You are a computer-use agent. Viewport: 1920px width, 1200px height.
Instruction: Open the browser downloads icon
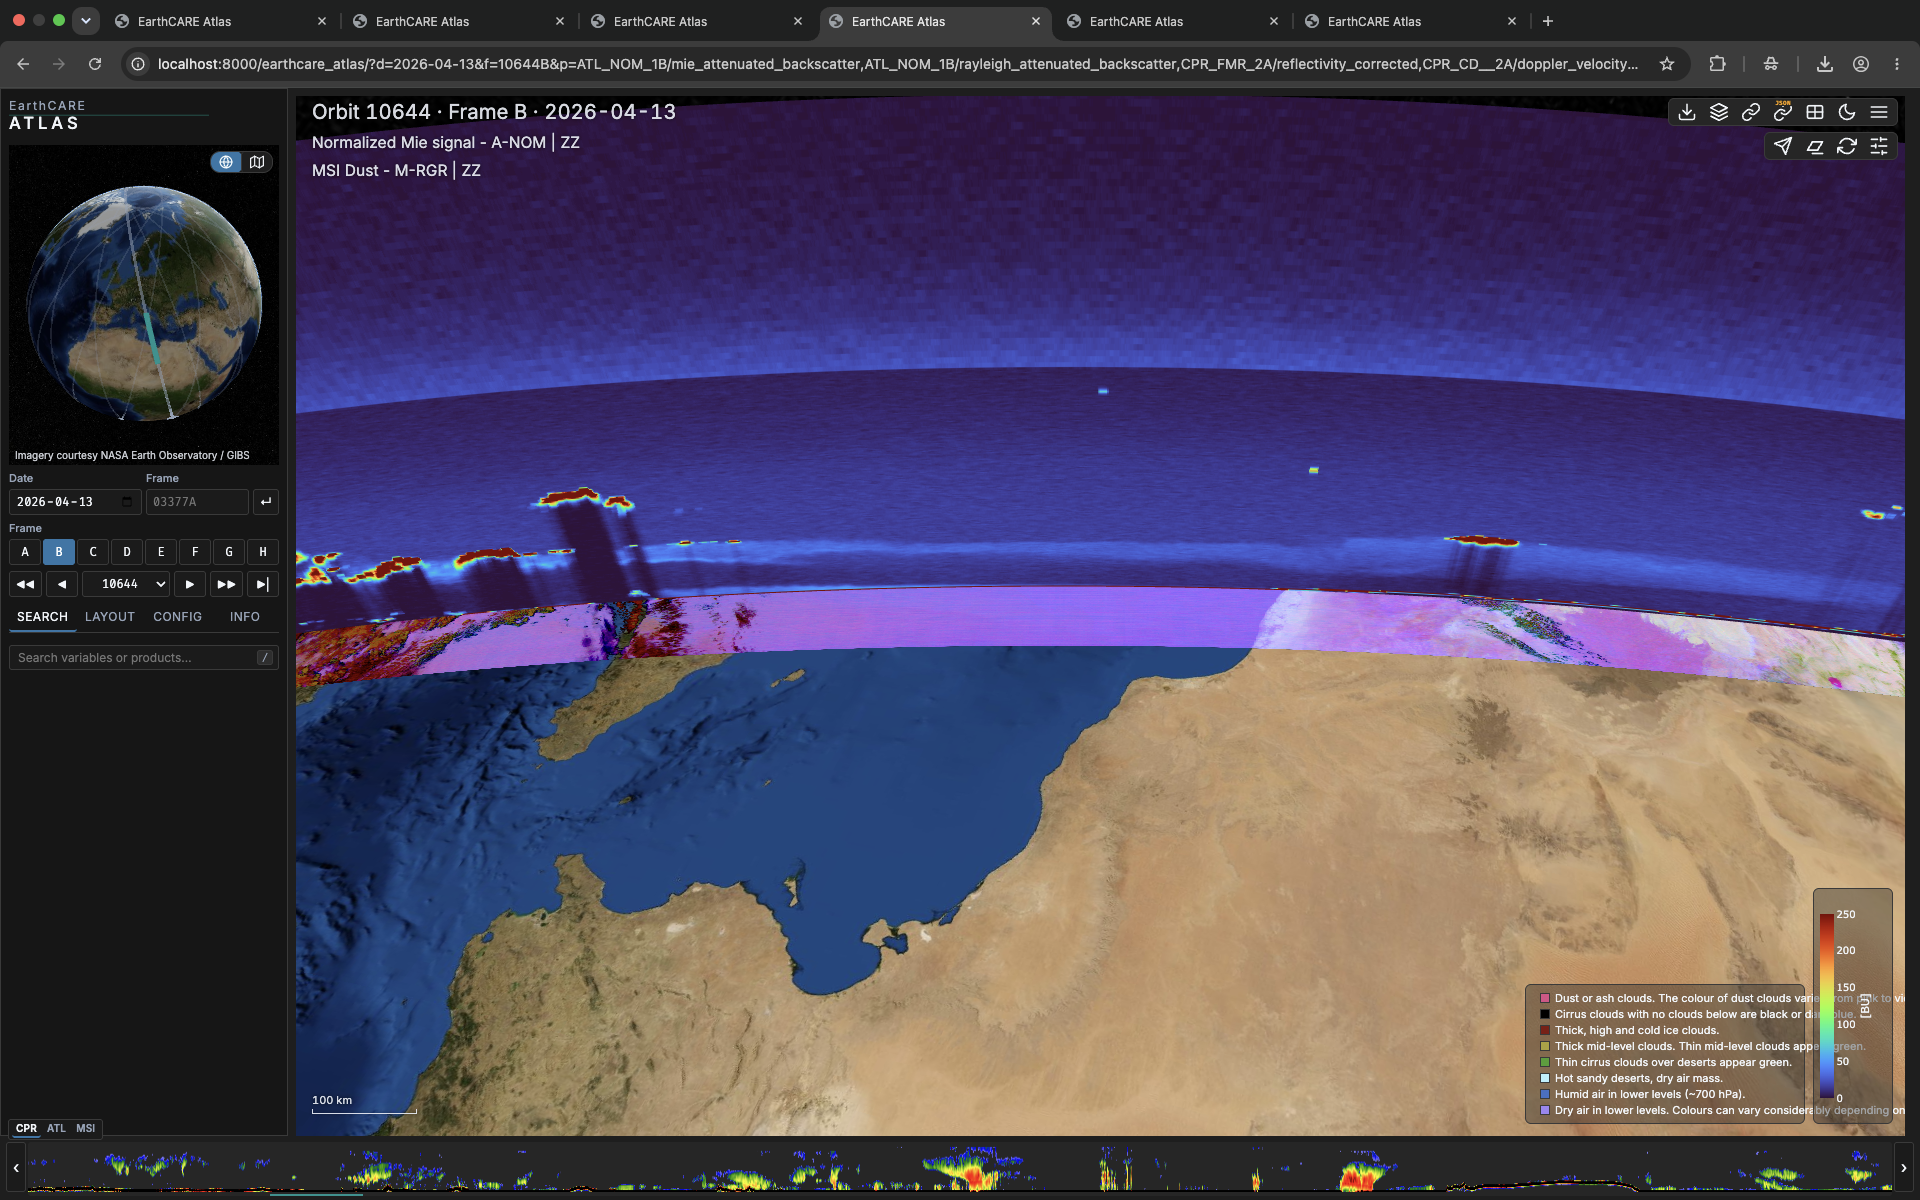[x=1825, y=64]
